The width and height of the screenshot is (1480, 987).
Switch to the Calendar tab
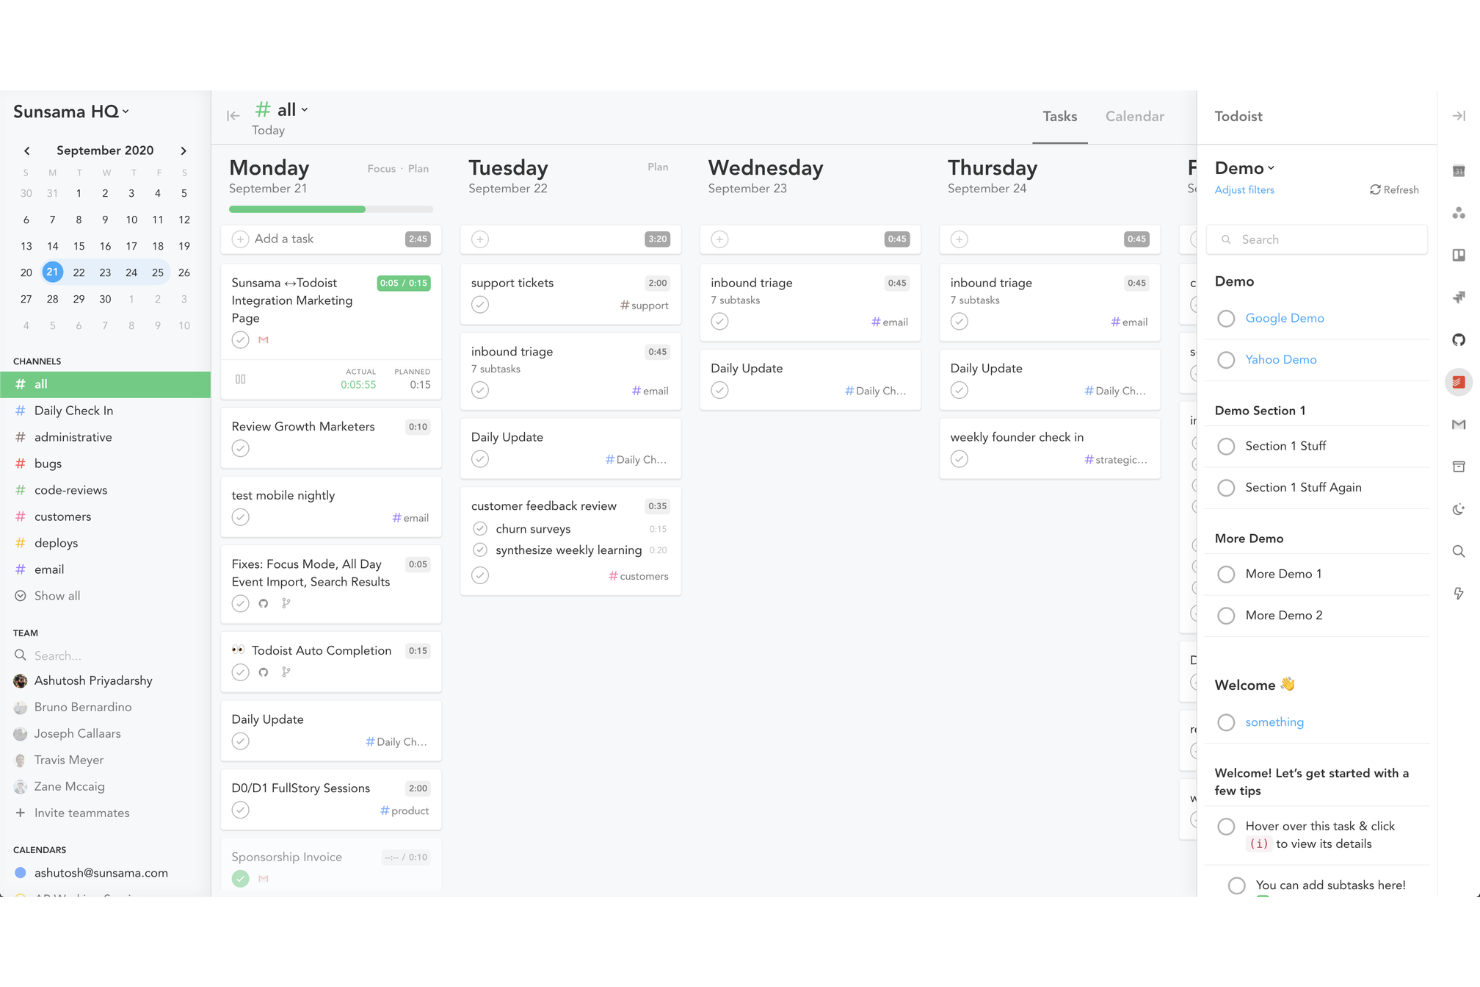coord(1134,116)
